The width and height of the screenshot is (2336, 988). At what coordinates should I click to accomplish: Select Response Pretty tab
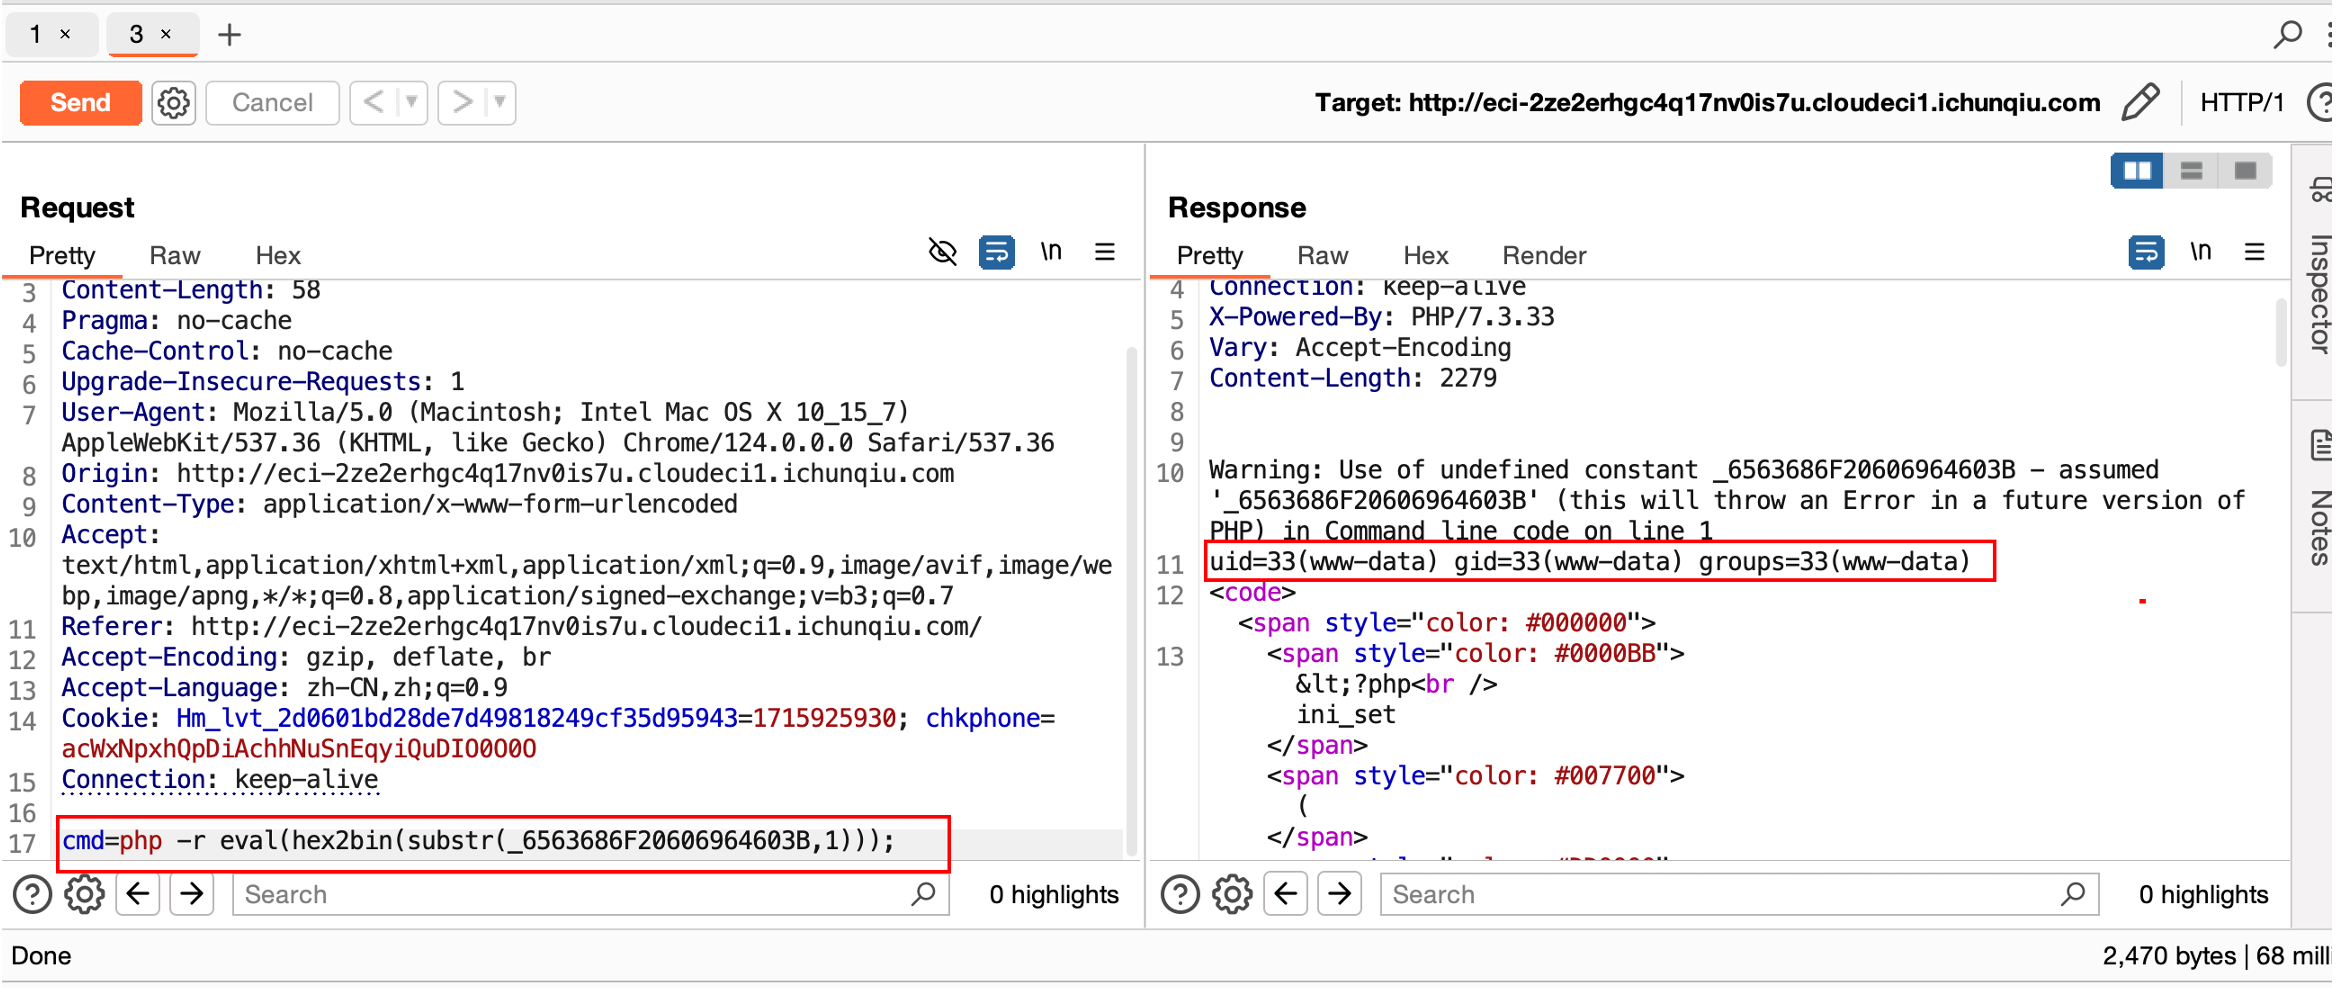click(1210, 256)
